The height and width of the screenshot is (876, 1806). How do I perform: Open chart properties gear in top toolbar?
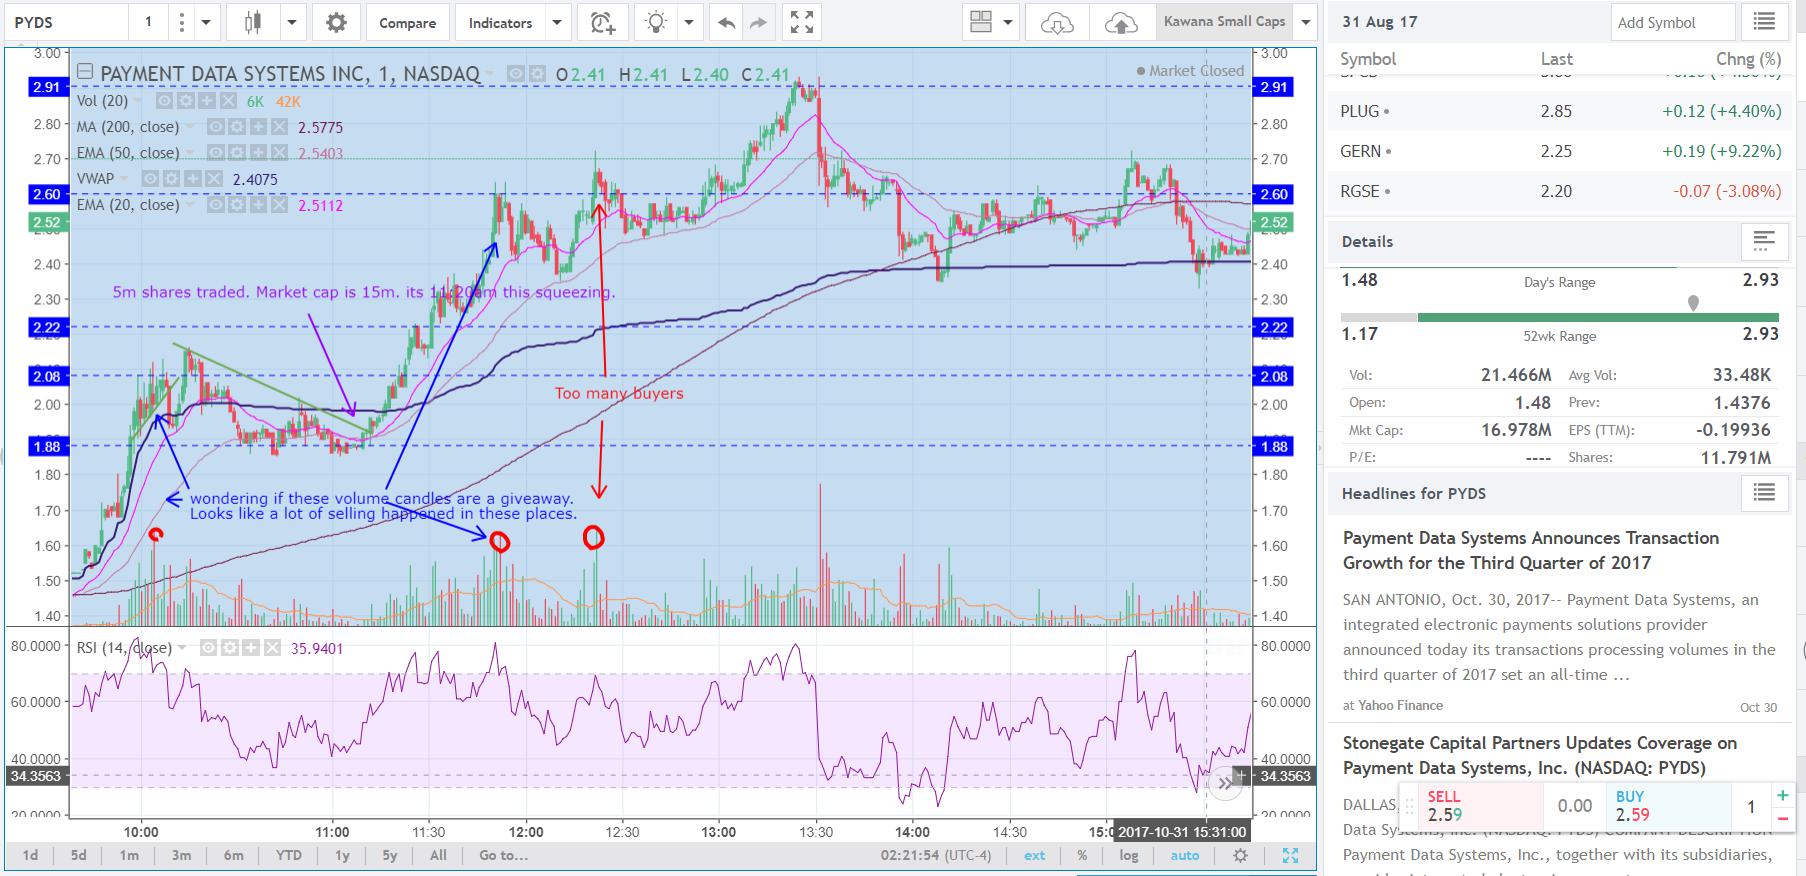(336, 22)
